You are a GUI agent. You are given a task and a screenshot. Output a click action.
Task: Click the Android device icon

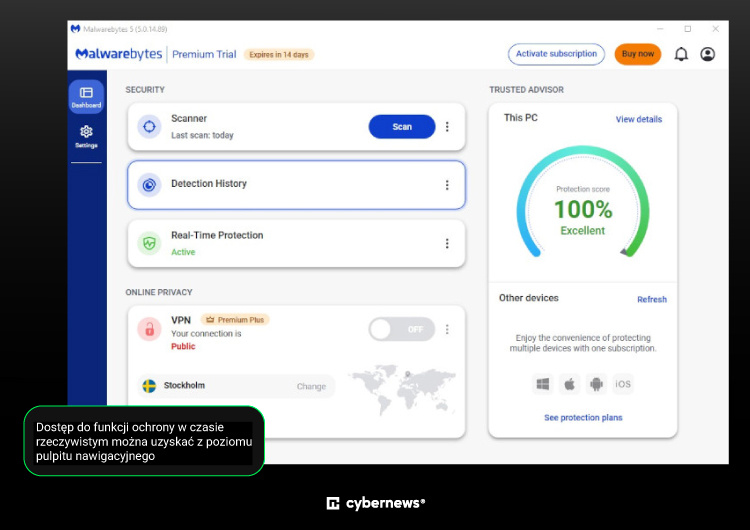(x=596, y=384)
